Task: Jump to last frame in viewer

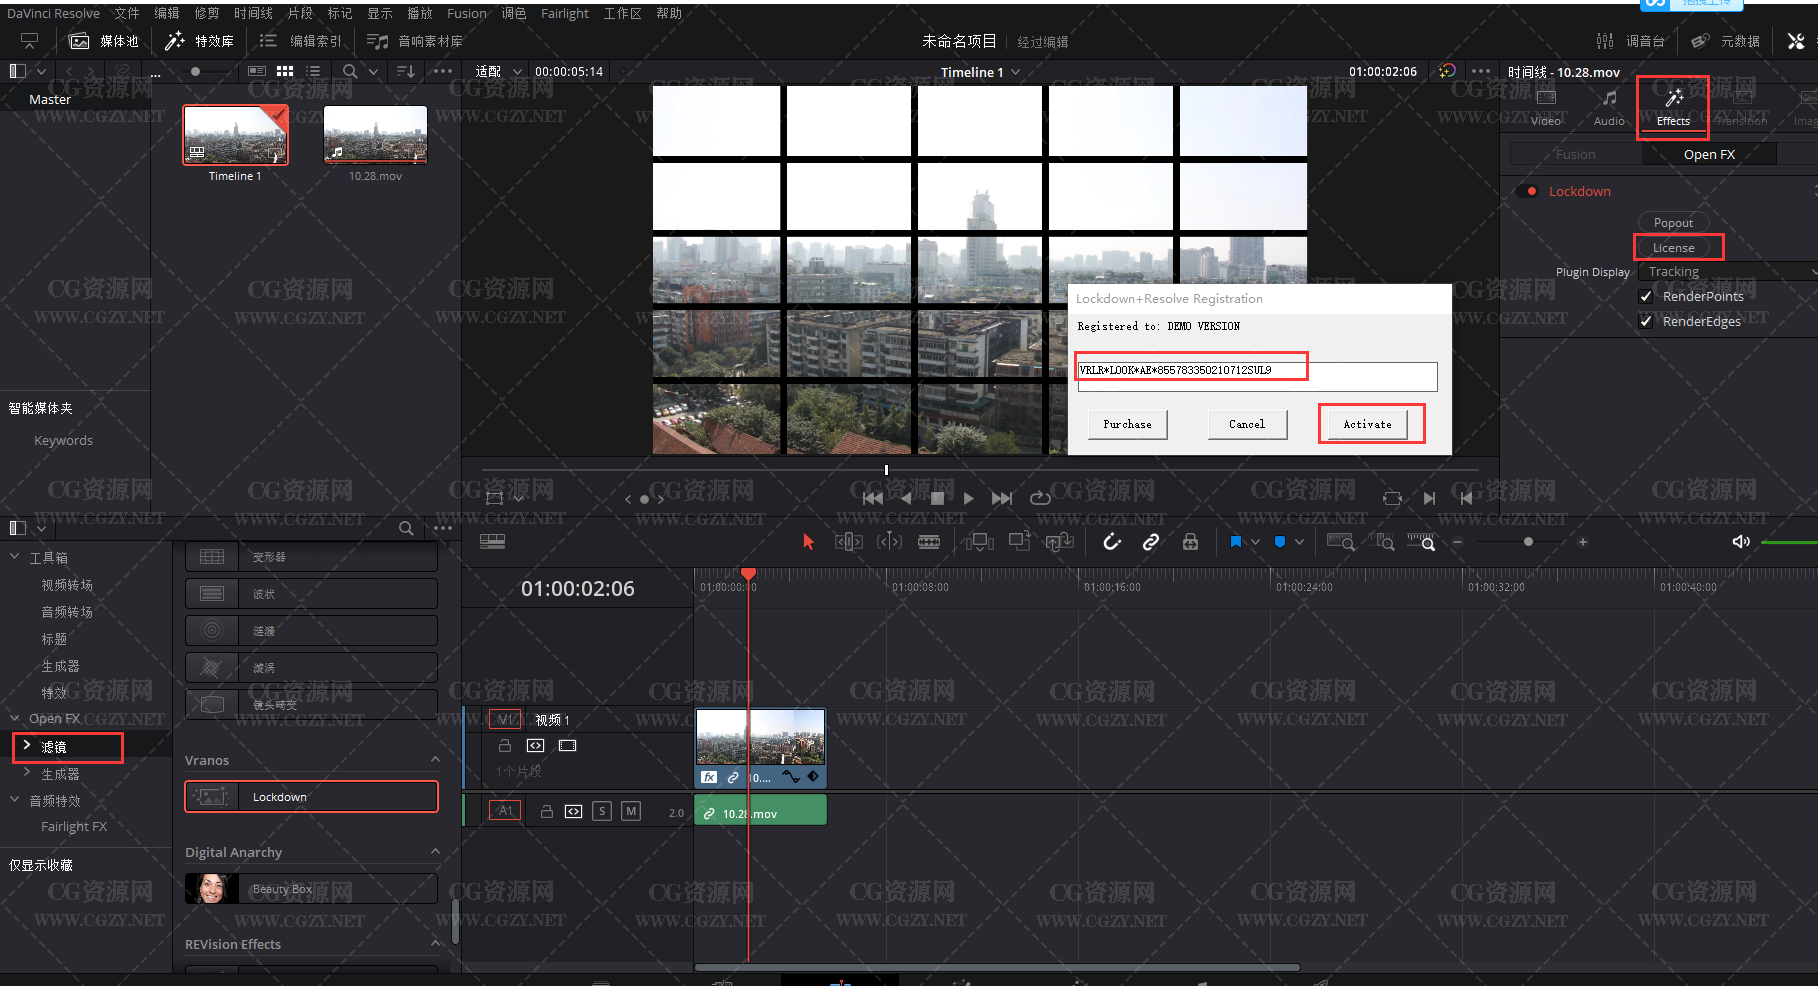Action: pyautogui.click(x=1002, y=498)
